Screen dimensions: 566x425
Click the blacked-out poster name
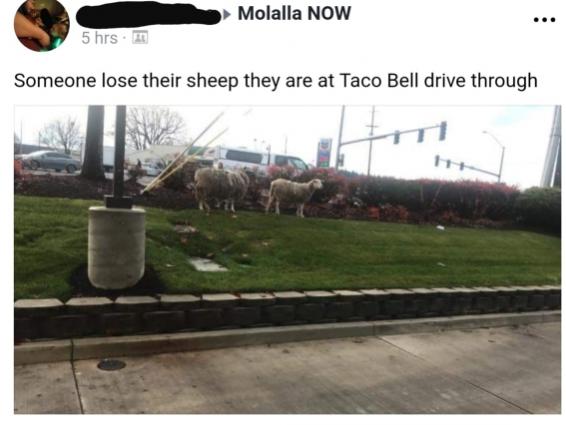coord(148,15)
